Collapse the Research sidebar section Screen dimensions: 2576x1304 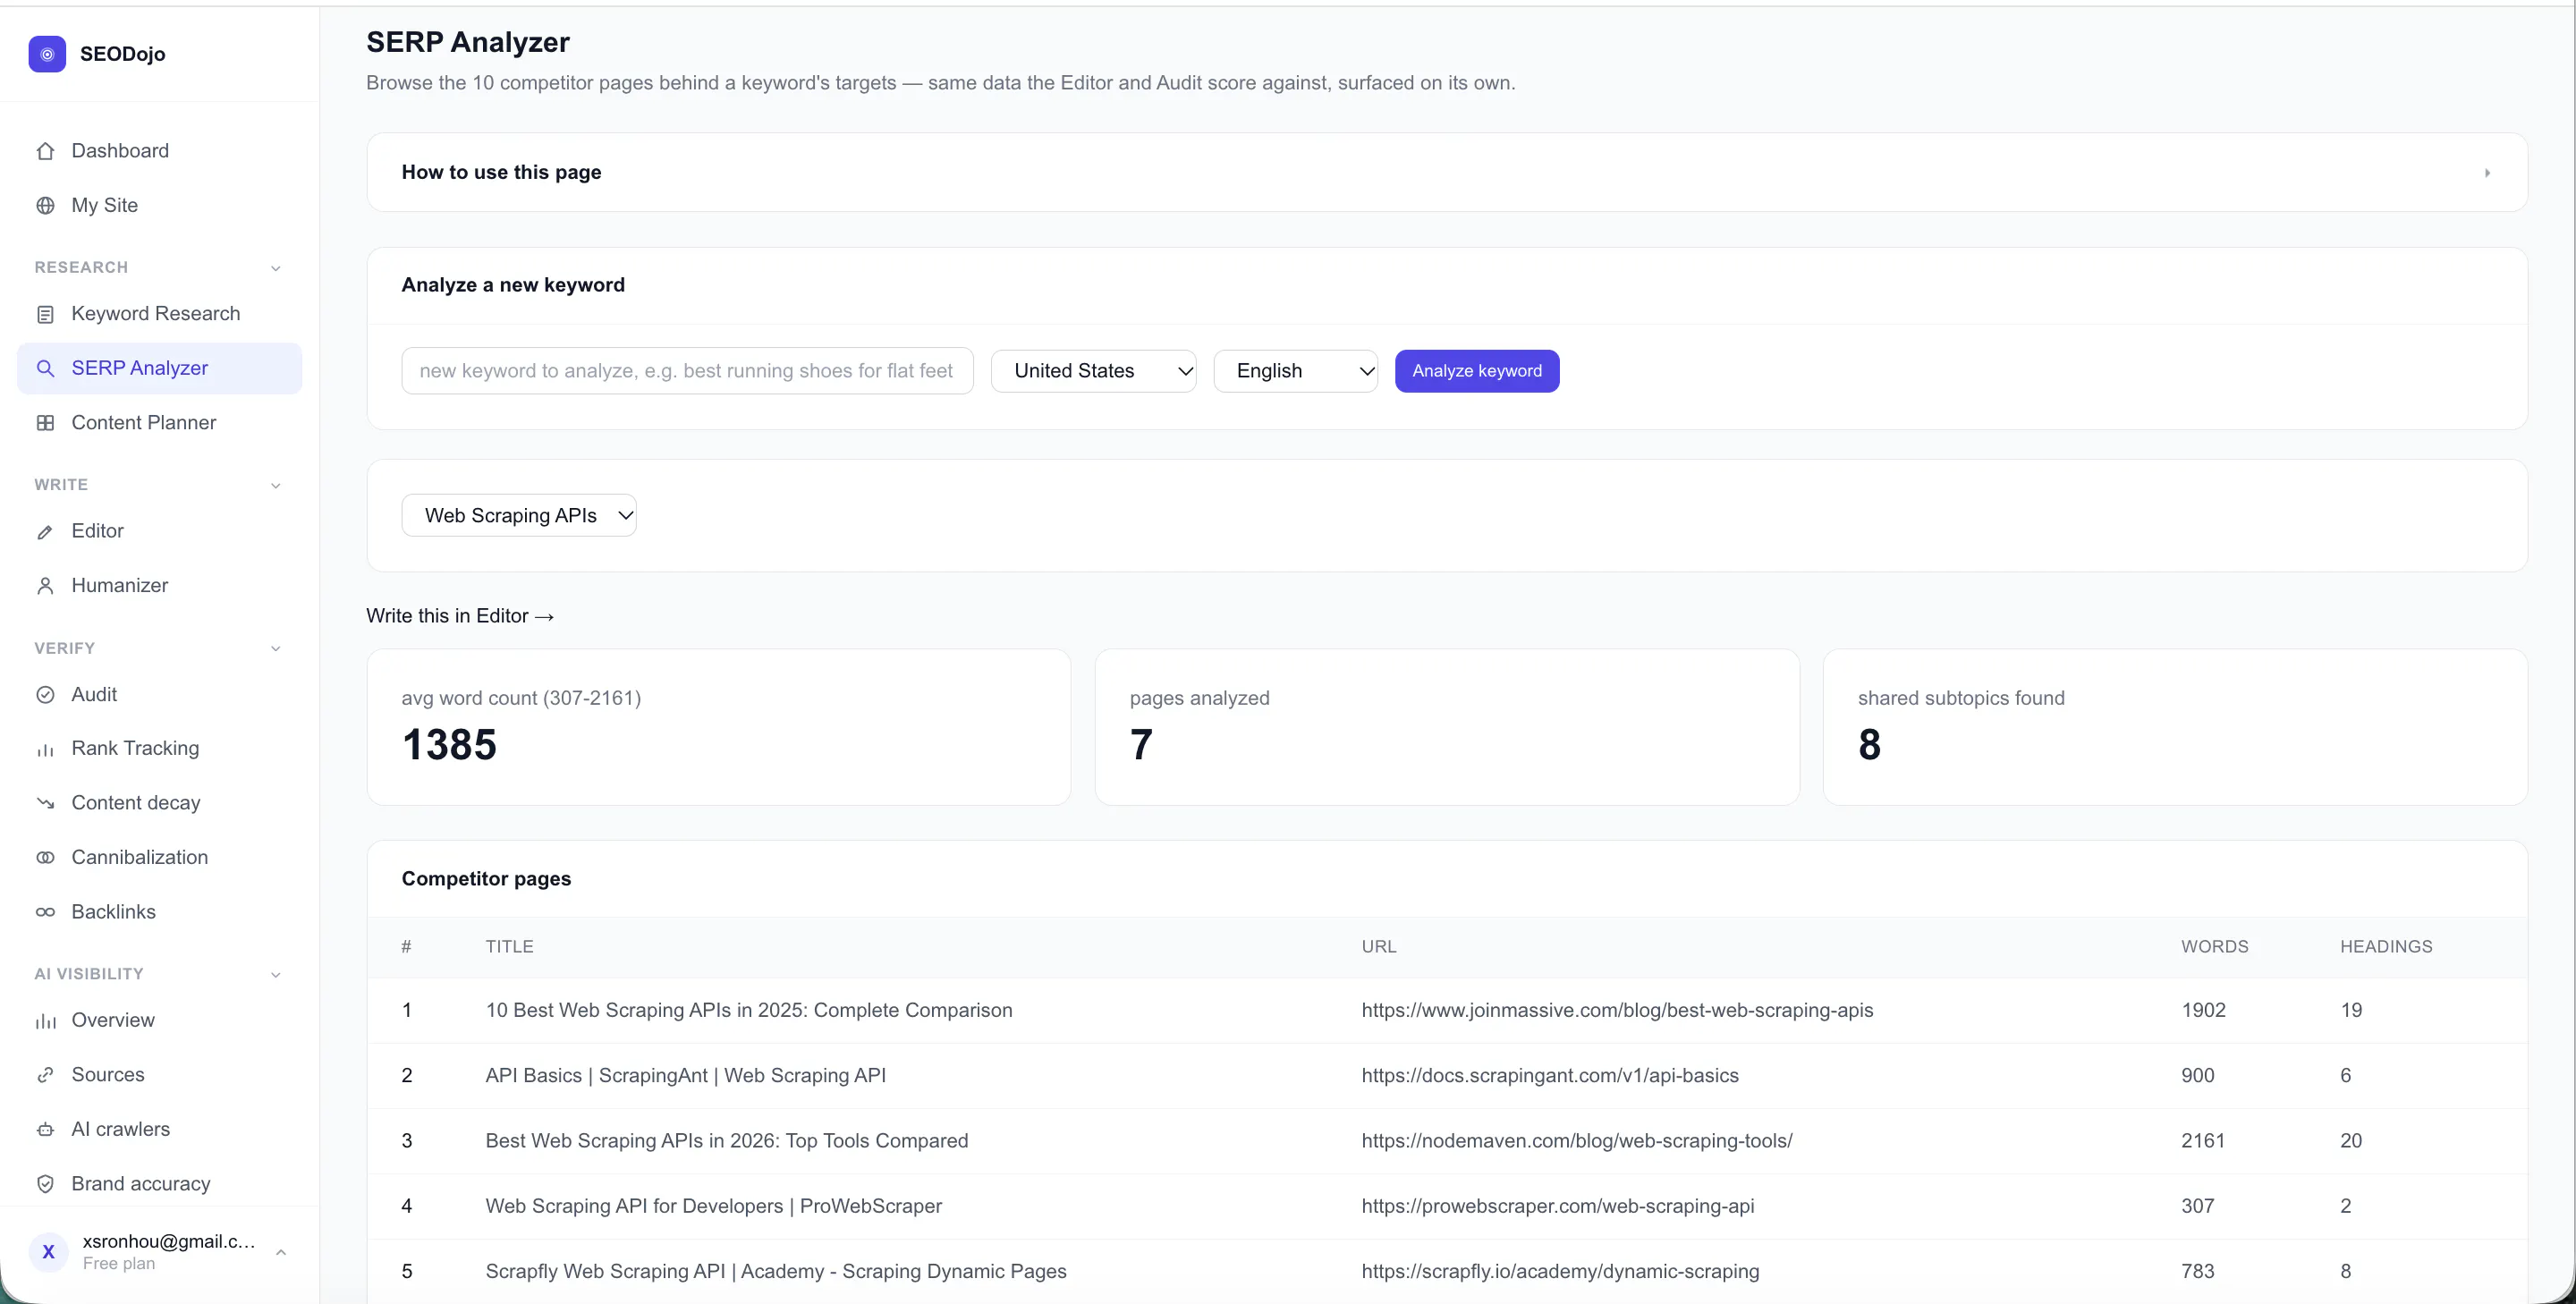coord(276,268)
